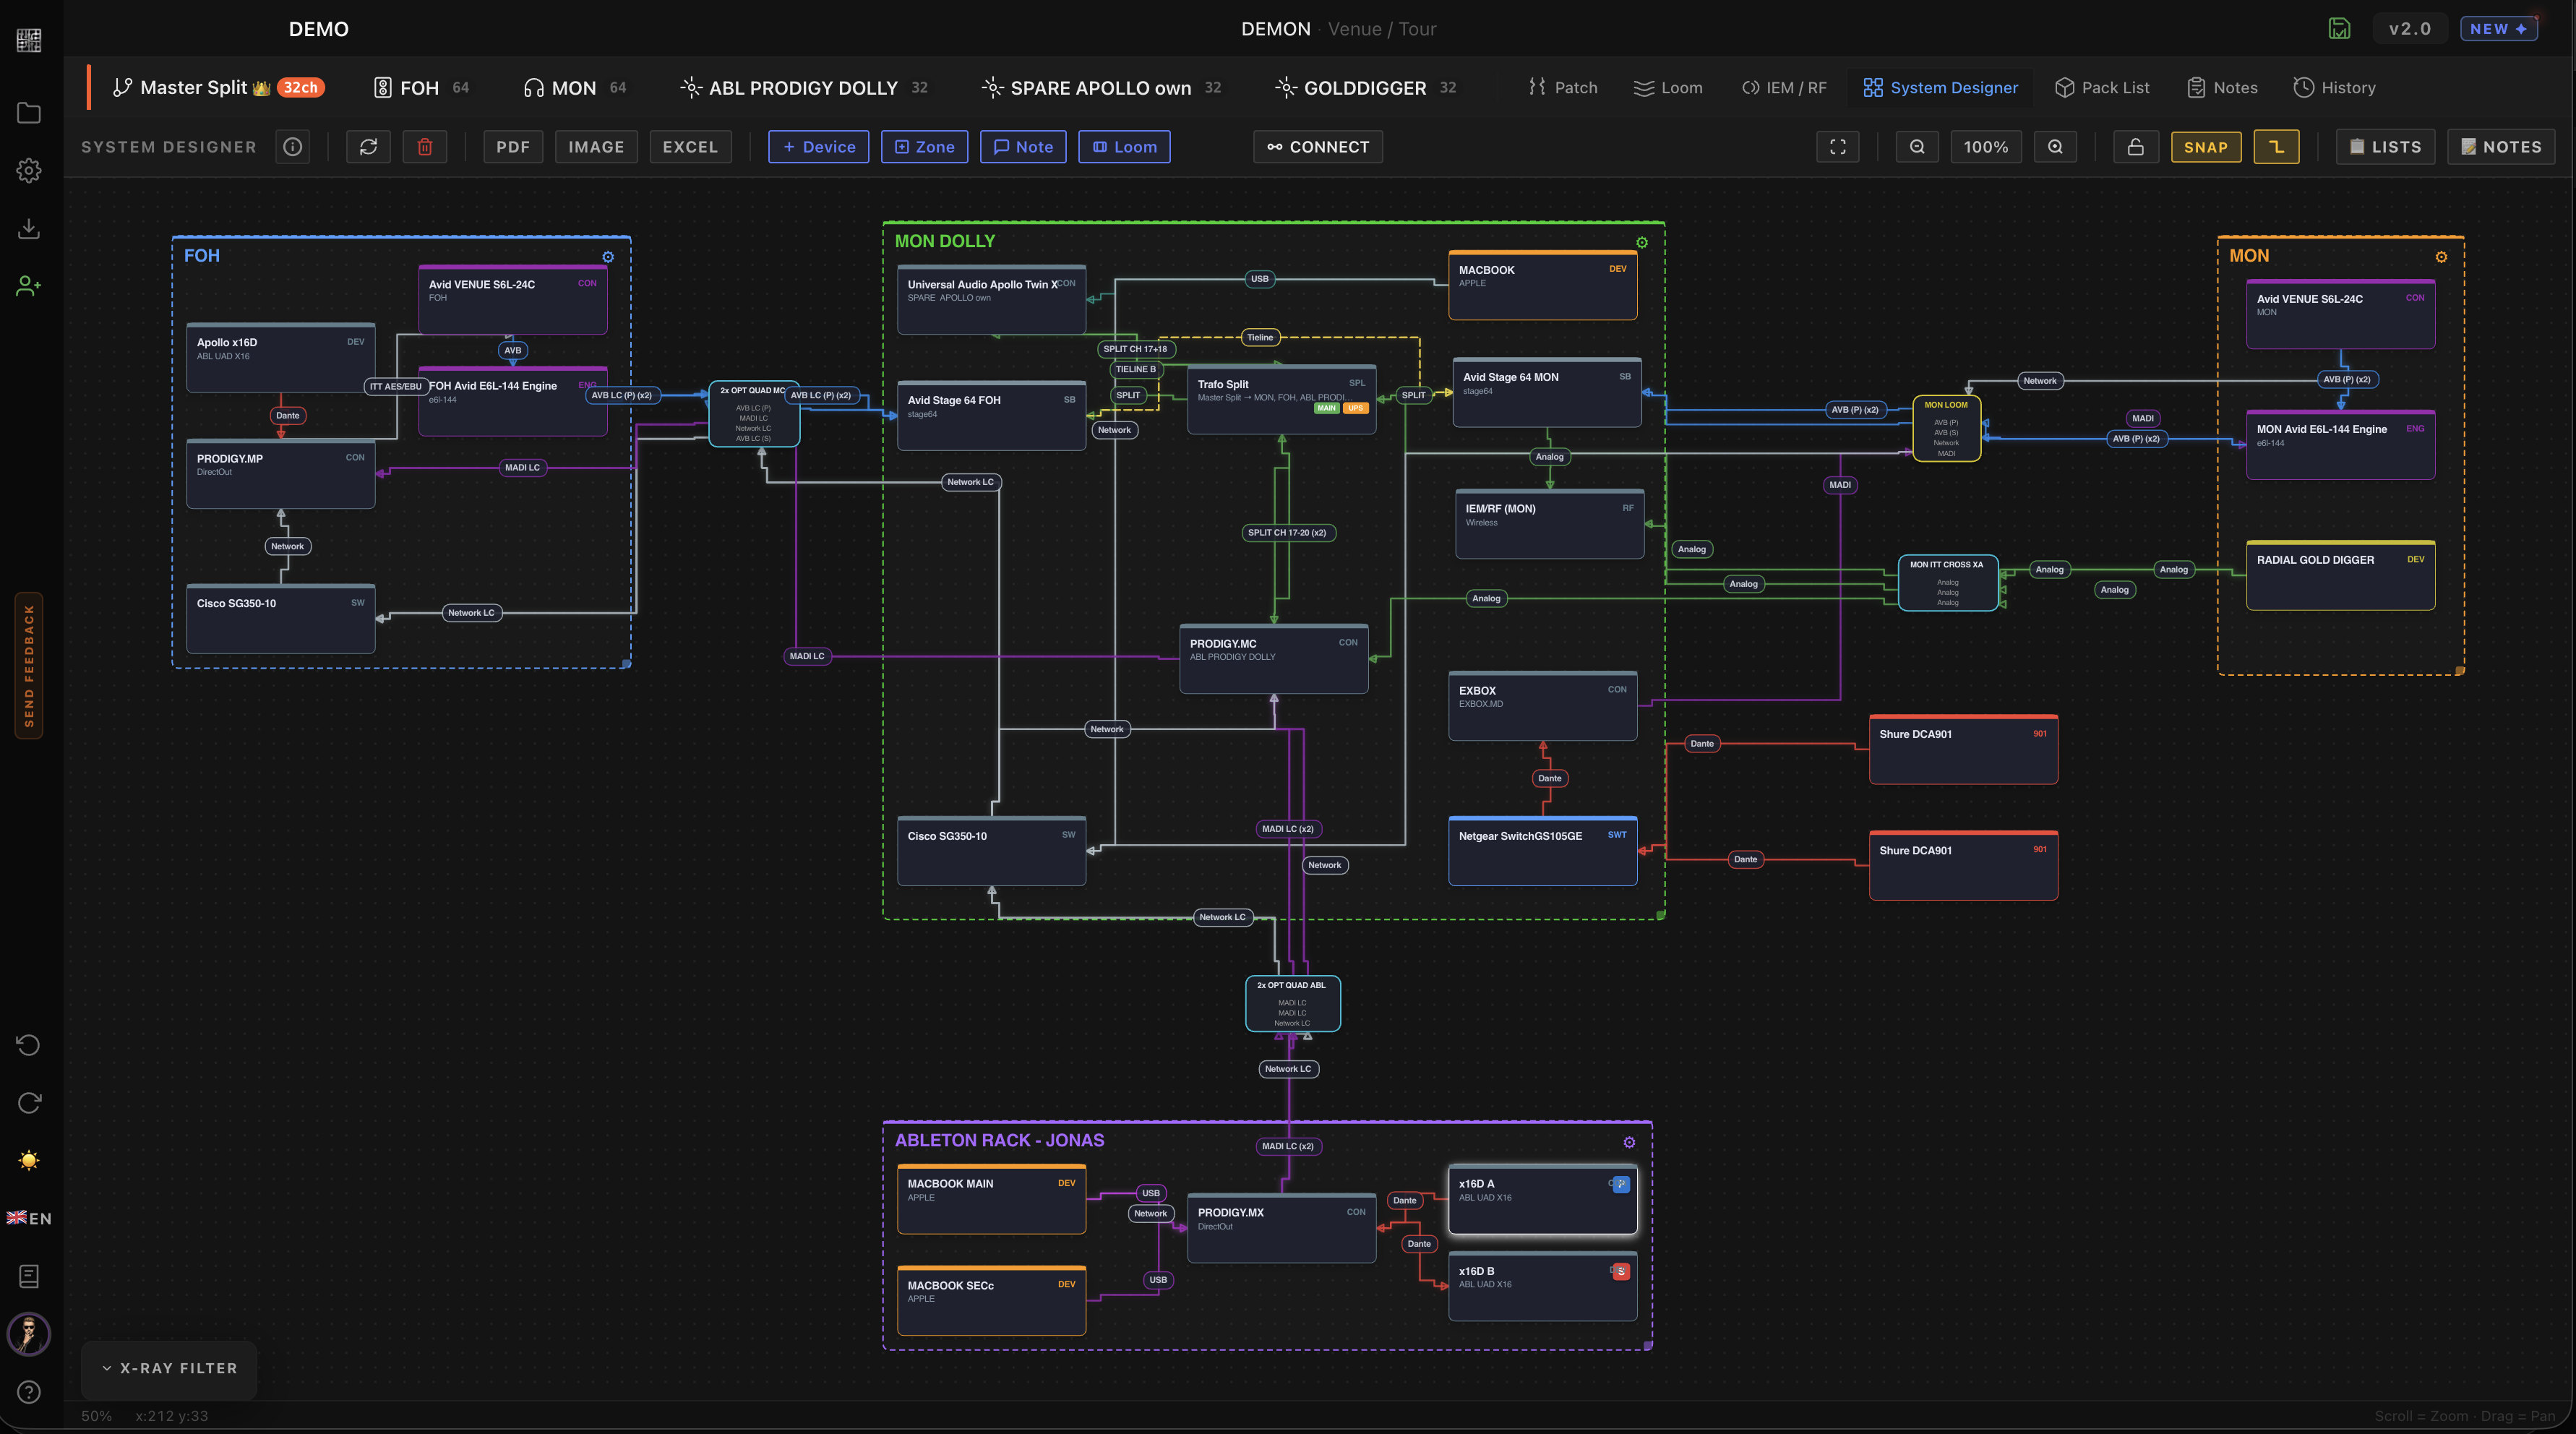Click the SEND FEEDBACK side tab
Image resolution: width=2576 pixels, height=1434 pixels.
click(29, 666)
